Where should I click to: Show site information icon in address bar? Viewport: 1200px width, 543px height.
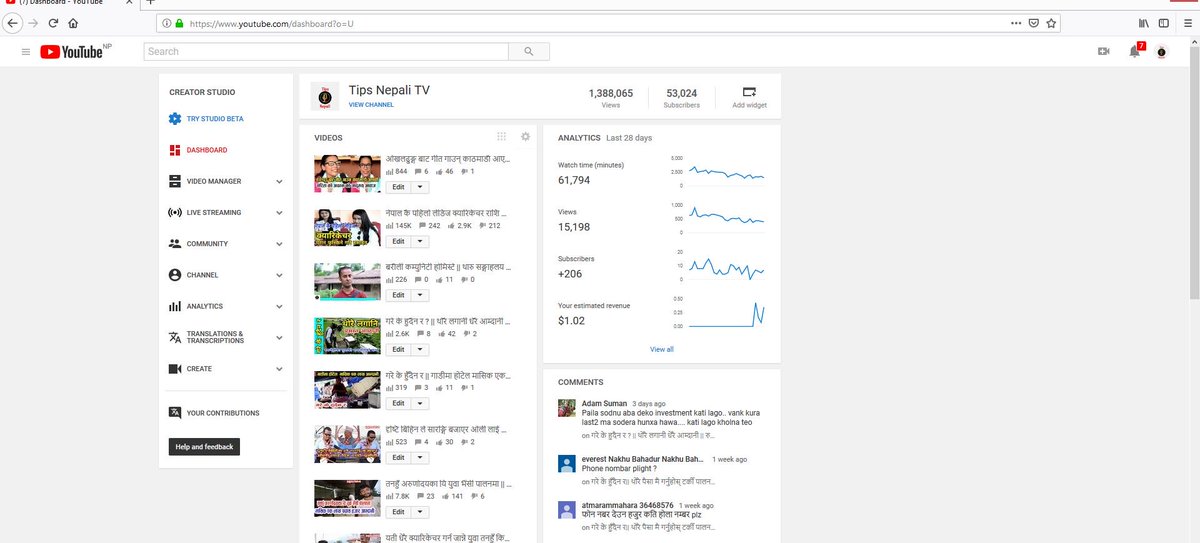(x=165, y=22)
